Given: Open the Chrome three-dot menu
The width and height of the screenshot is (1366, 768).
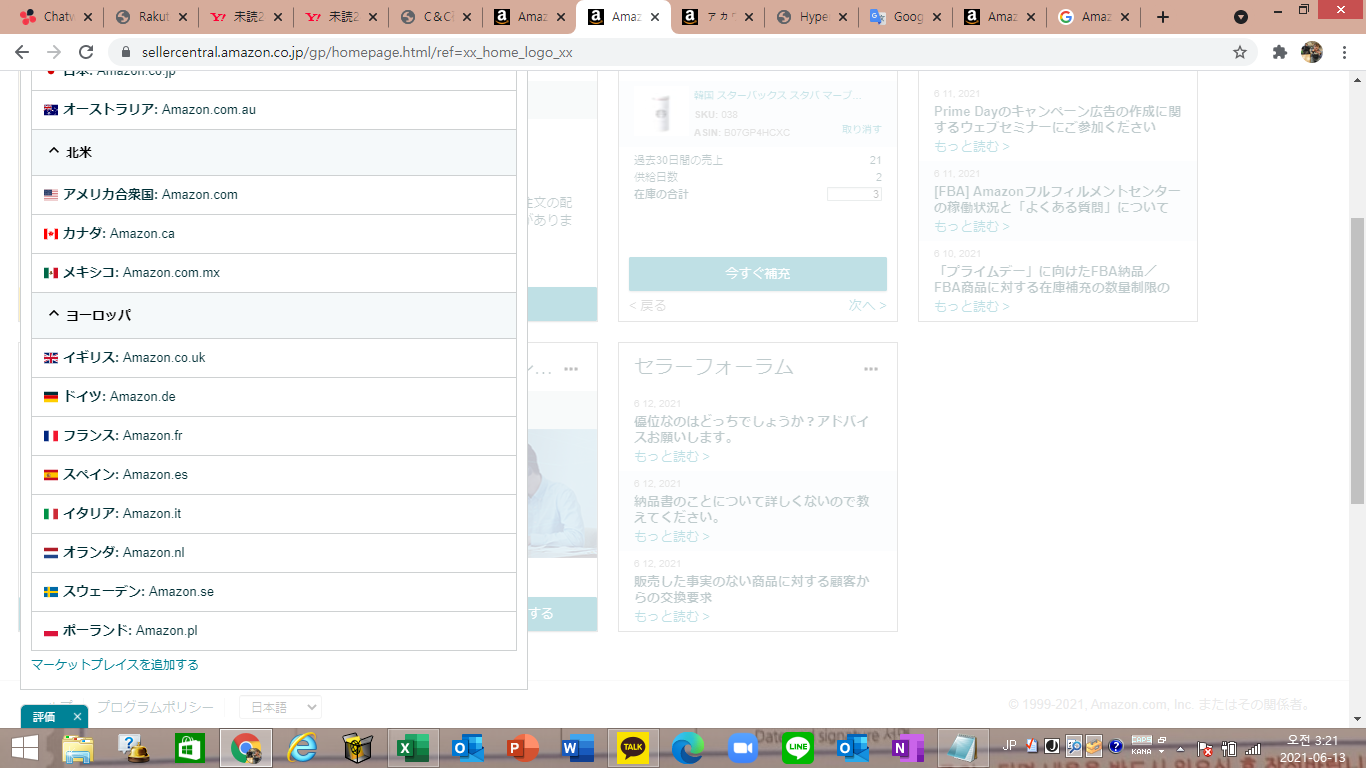Looking at the screenshot, I should [1344, 52].
